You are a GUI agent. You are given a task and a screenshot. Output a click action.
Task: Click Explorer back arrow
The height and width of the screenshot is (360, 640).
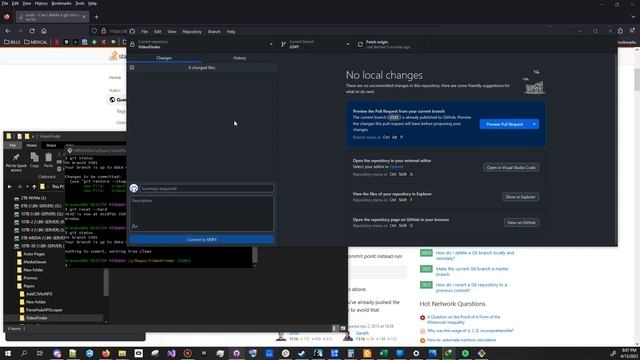[x=10, y=187]
